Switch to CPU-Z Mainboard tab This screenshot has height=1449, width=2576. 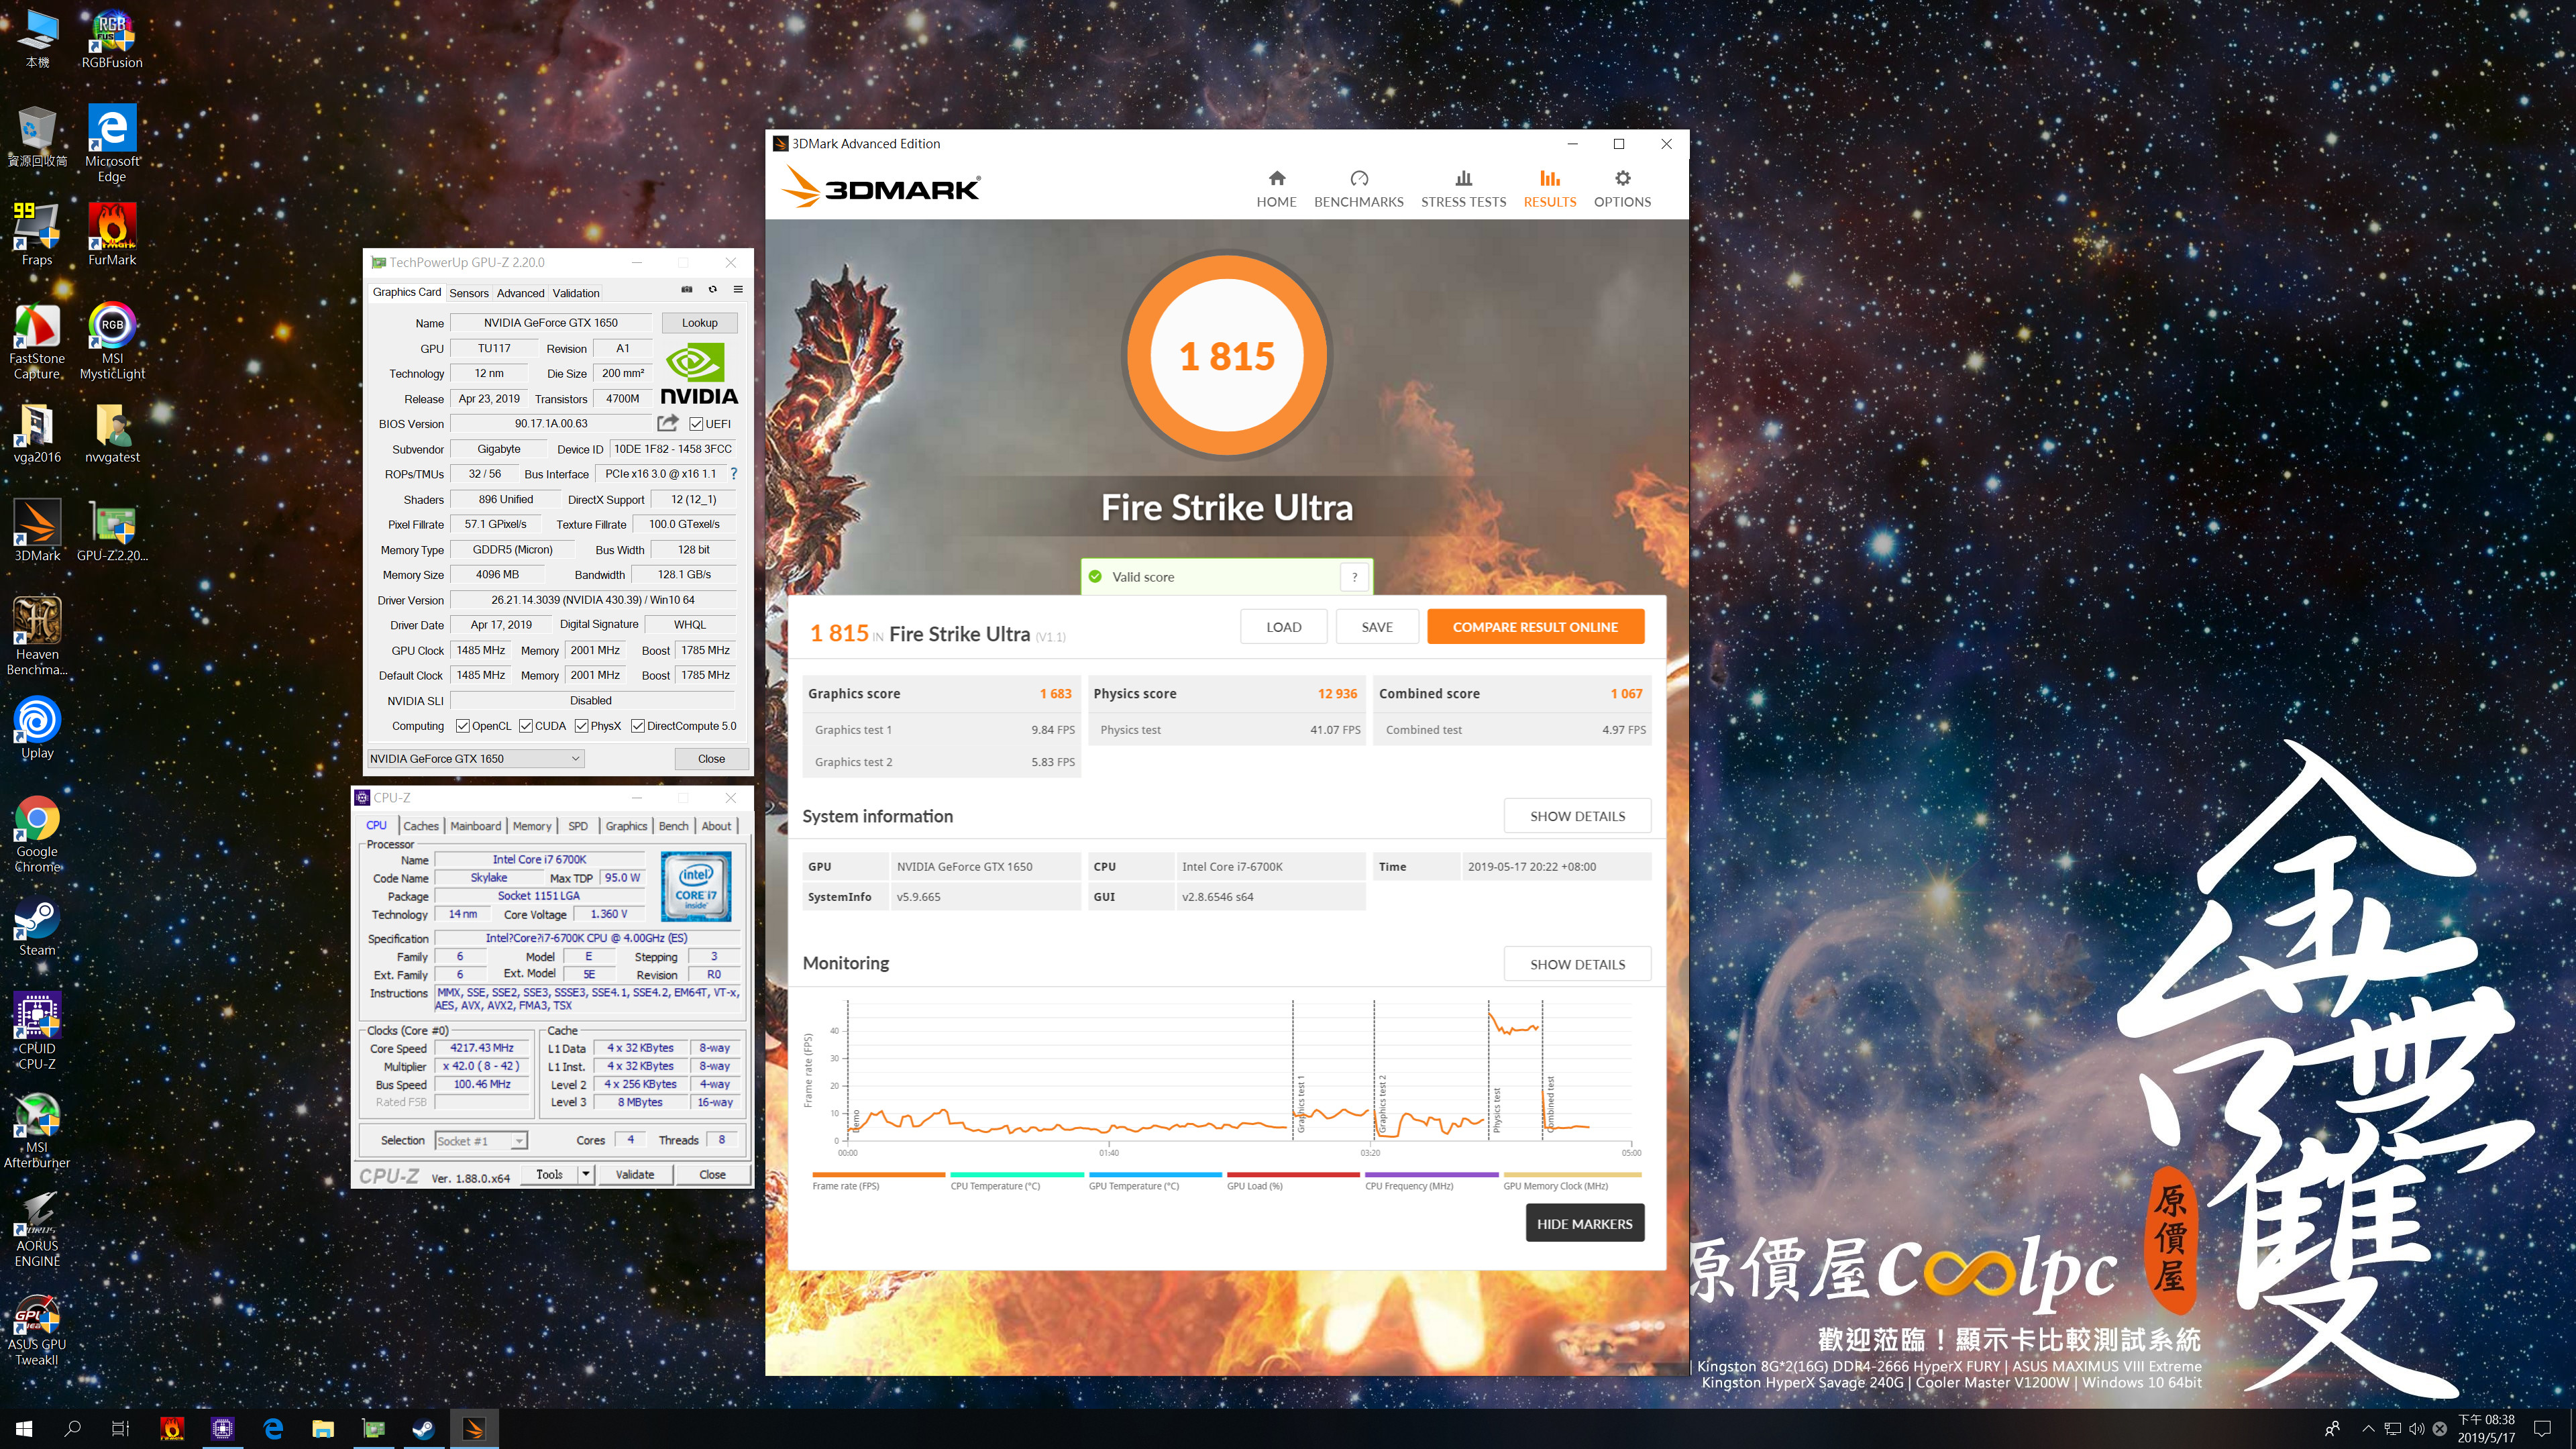[475, 826]
